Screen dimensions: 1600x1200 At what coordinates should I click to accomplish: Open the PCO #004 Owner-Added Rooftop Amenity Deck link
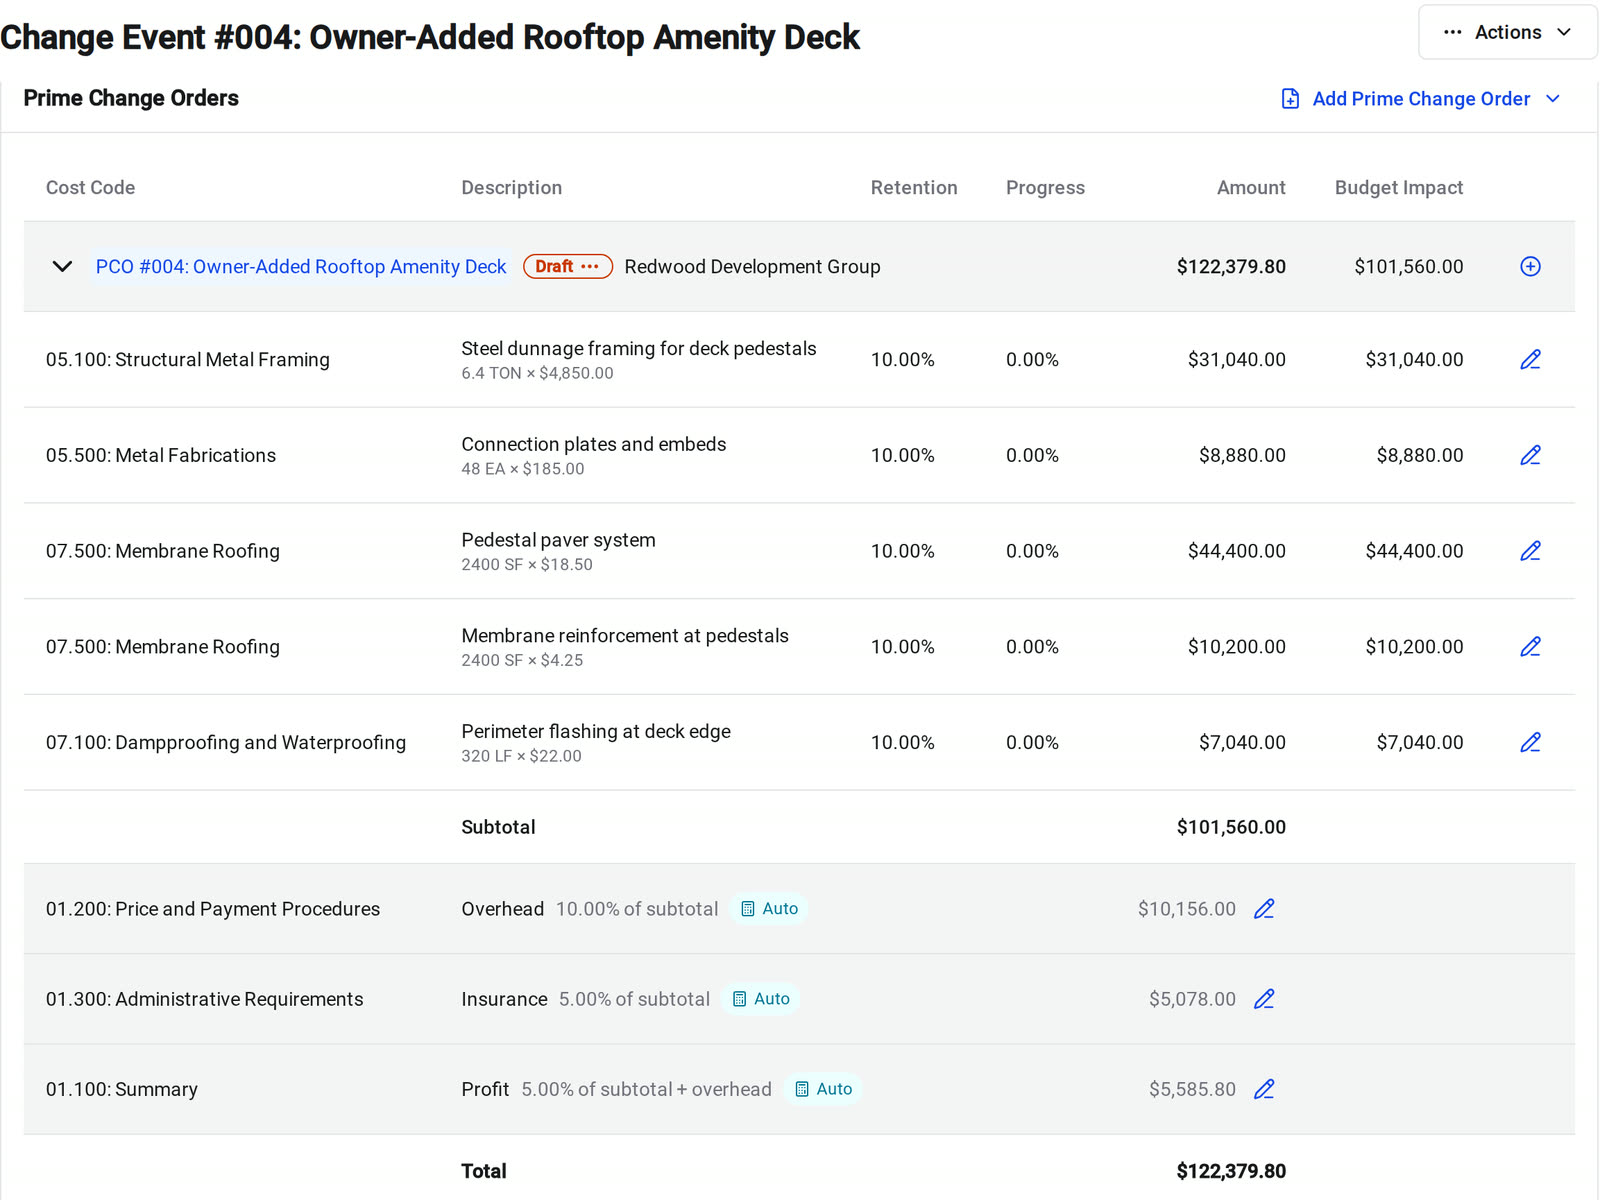click(x=301, y=267)
